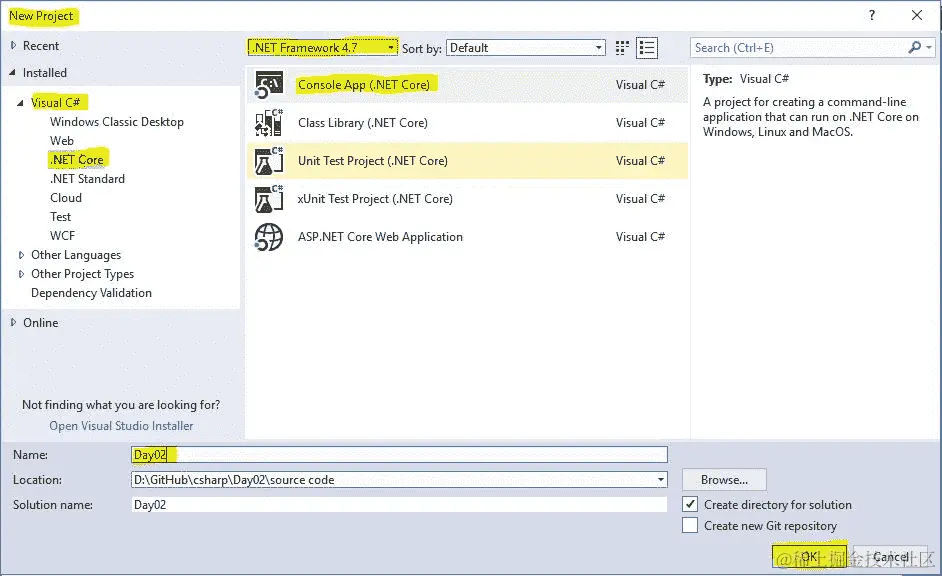Image resolution: width=942 pixels, height=576 pixels.
Task: Open Visual Studio Installer link
Action: click(x=121, y=426)
